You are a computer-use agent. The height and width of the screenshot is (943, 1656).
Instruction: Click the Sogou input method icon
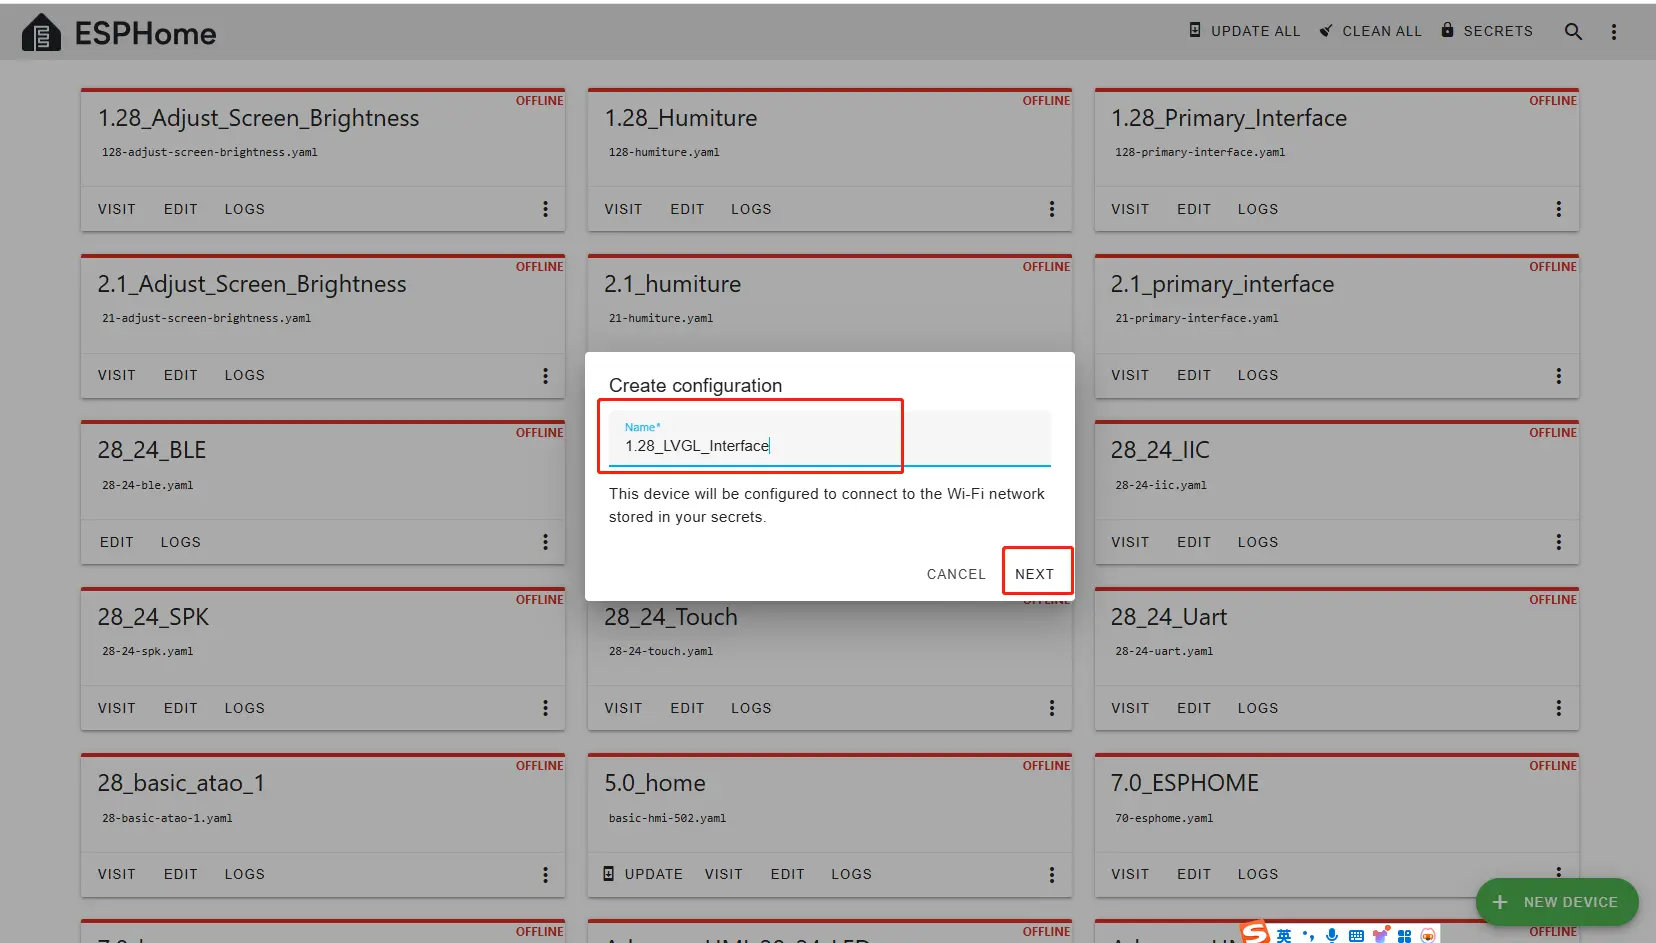(1256, 933)
